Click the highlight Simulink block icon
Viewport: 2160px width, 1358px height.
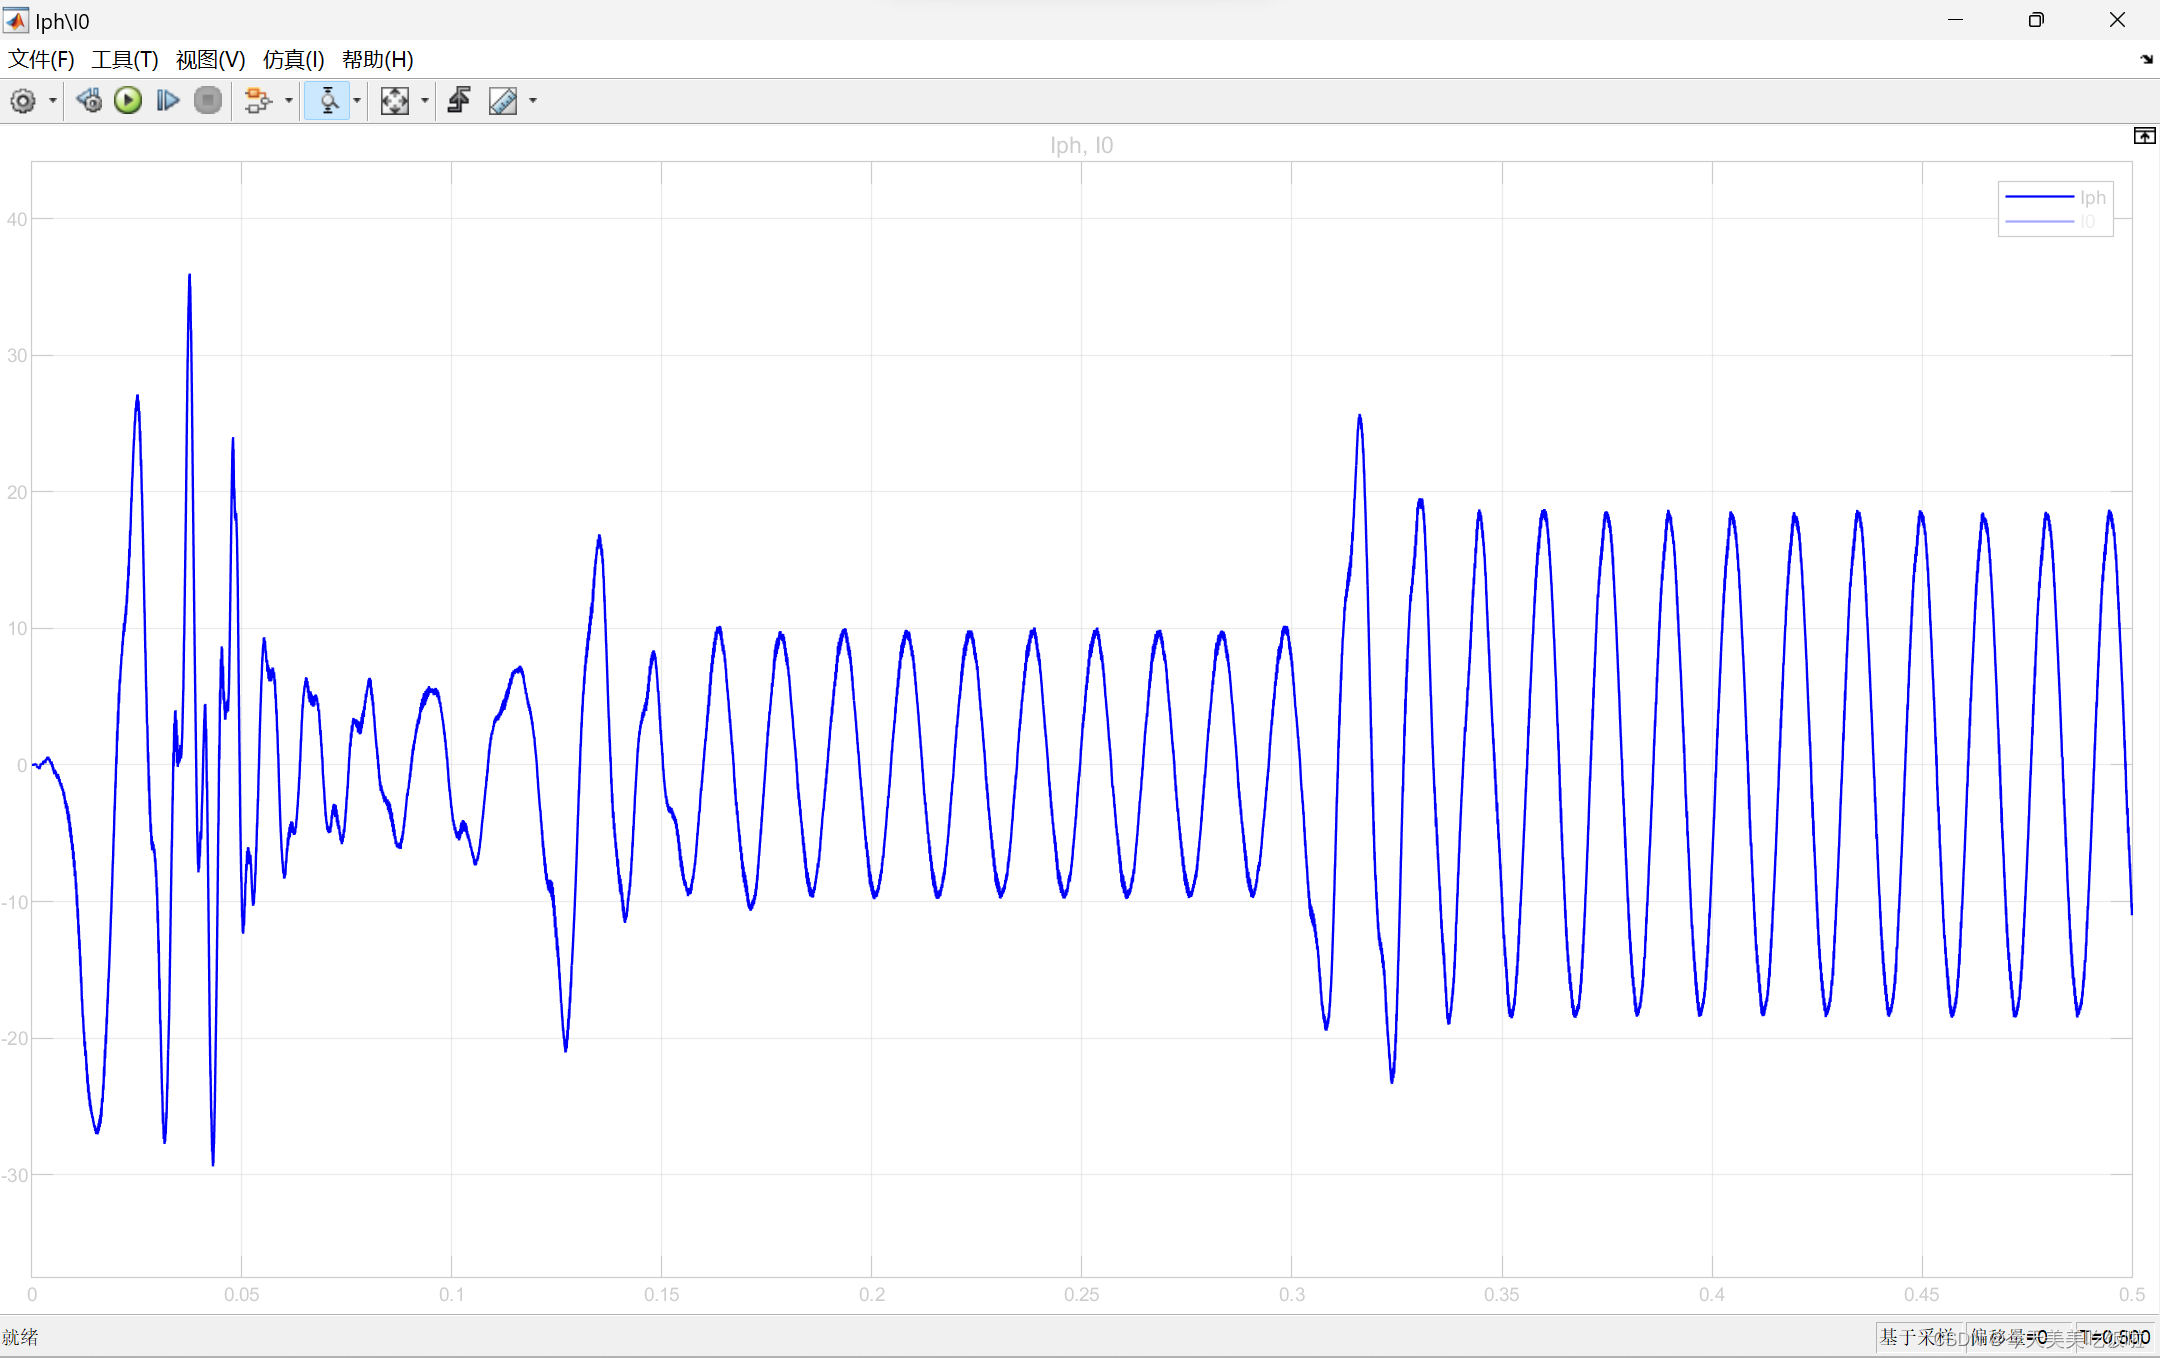(x=258, y=101)
